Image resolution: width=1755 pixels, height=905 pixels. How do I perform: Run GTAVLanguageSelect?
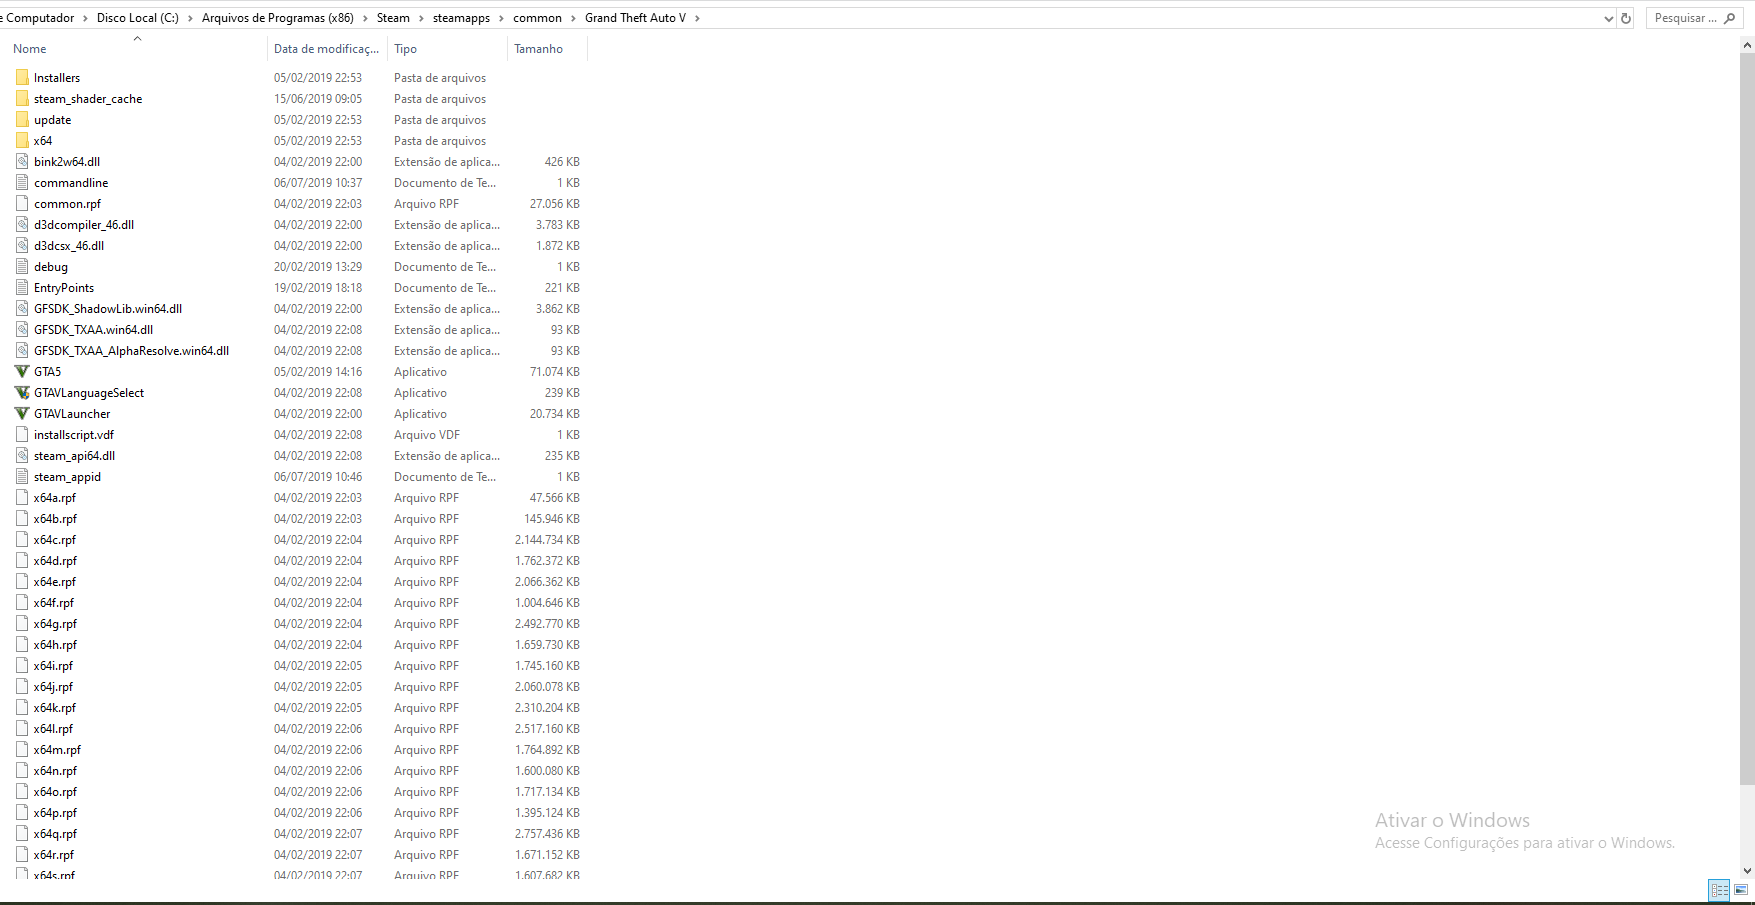coord(88,392)
